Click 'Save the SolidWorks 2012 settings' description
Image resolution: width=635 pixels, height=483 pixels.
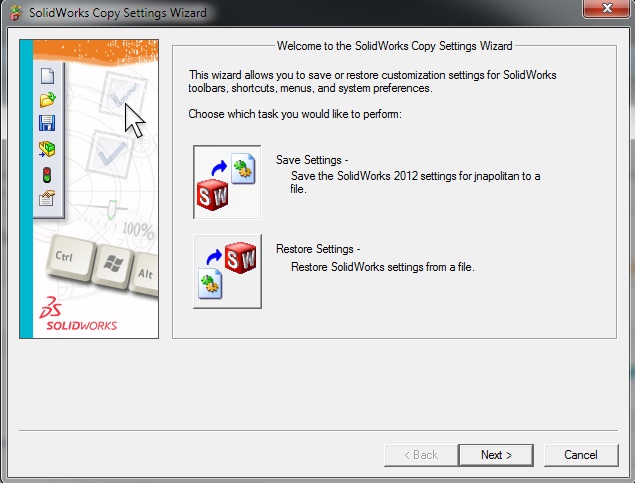[x=415, y=183]
